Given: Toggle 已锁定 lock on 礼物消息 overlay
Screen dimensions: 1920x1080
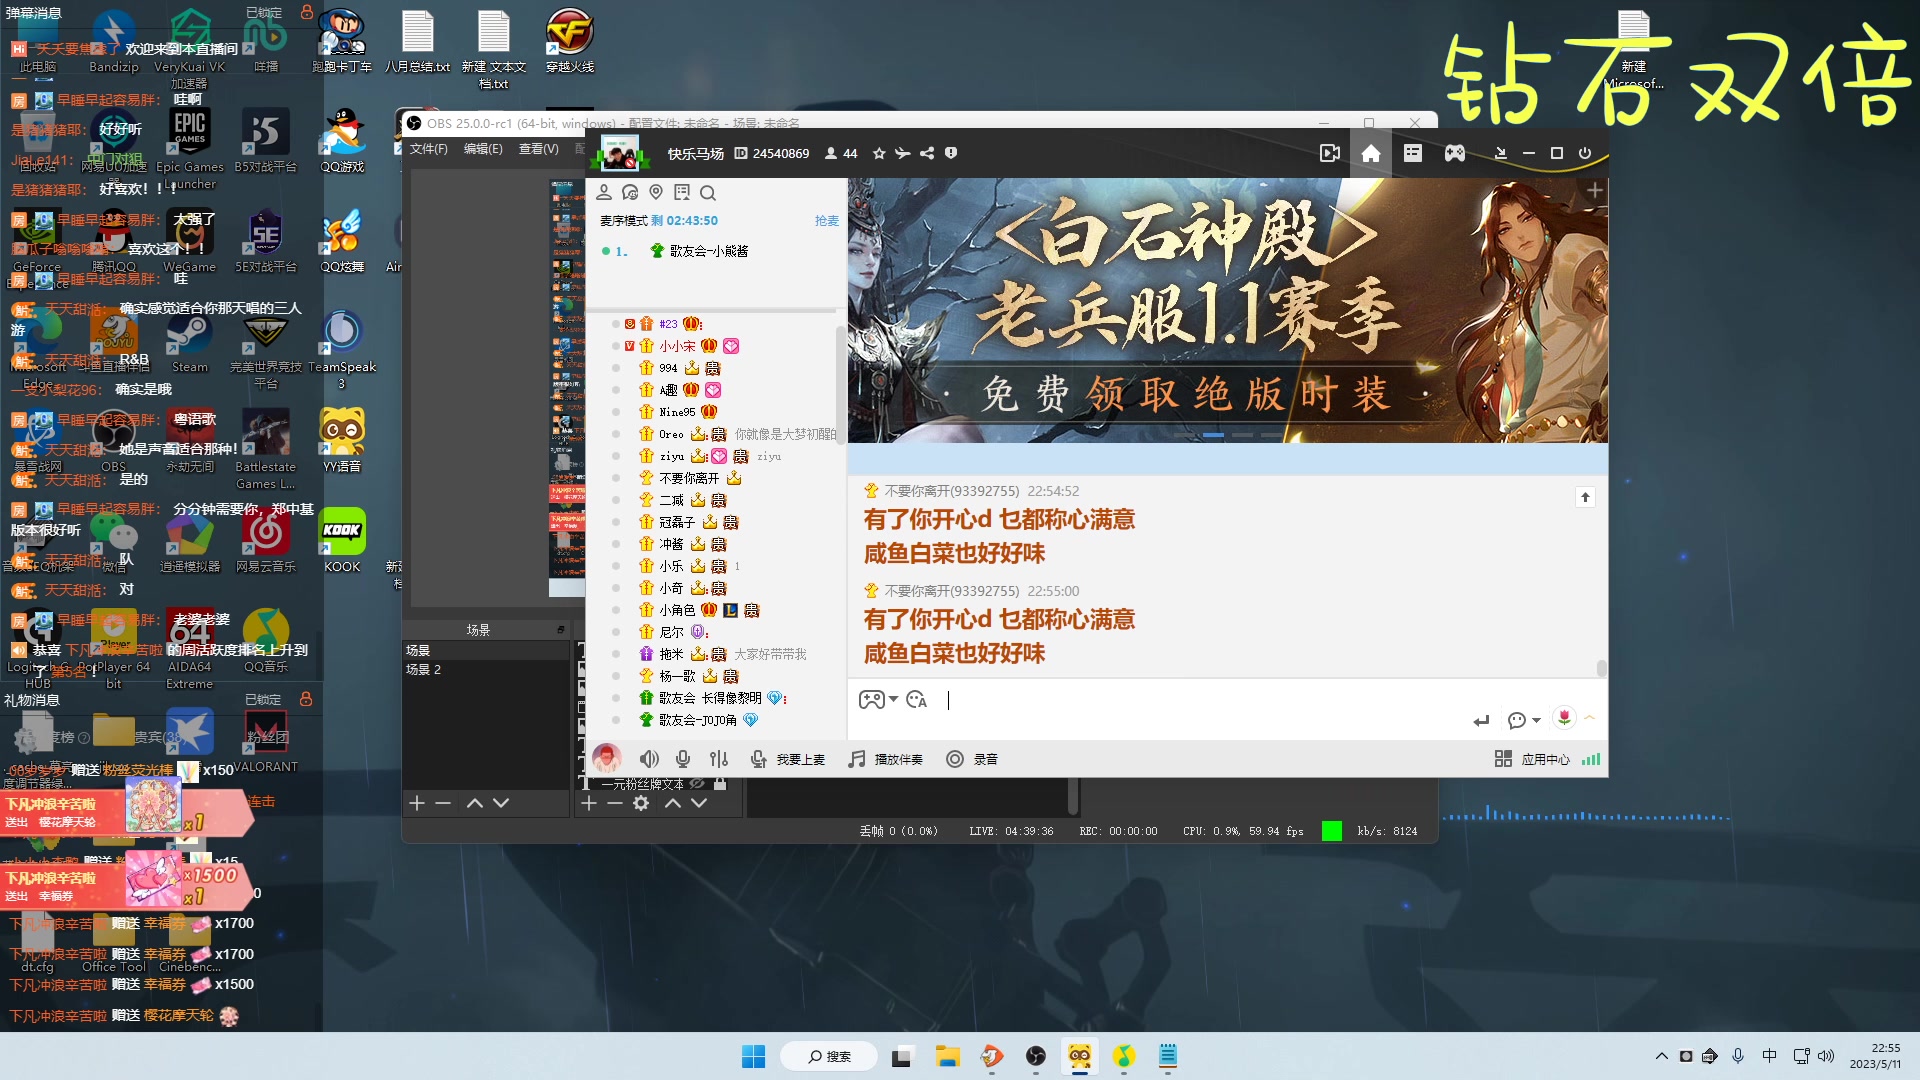Looking at the screenshot, I should click(307, 699).
